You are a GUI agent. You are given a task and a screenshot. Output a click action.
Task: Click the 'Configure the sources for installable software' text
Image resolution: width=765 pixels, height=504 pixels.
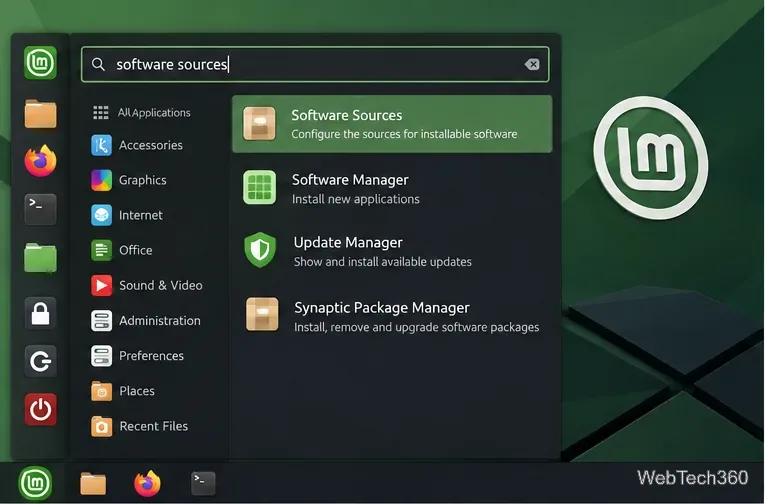[404, 134]
